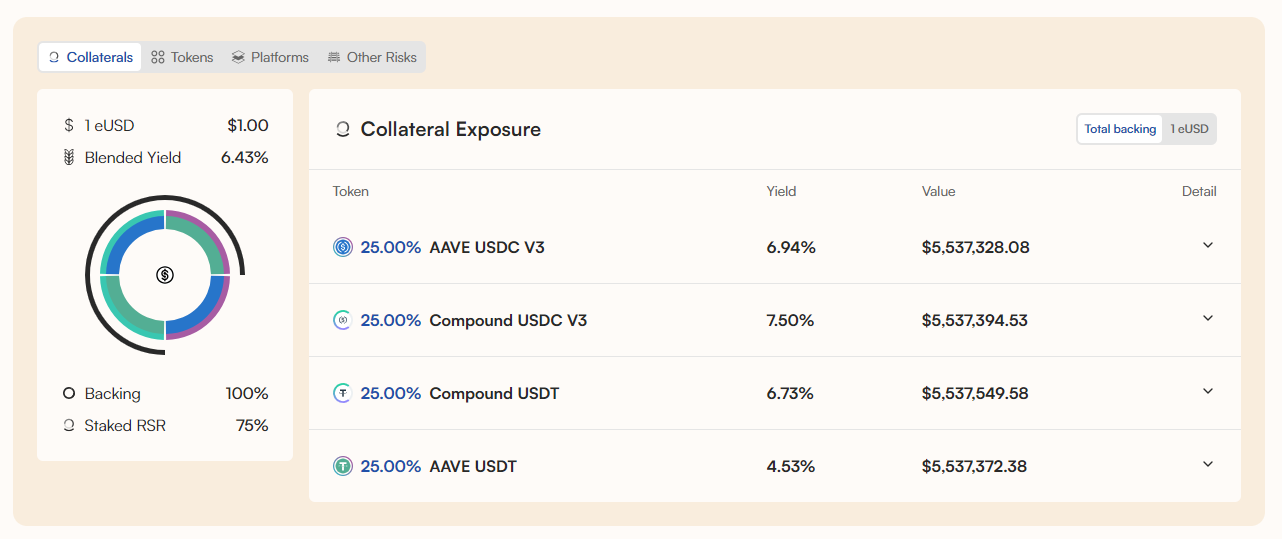Switch view to Total backing
This screenshot has width=1282, height=539.
1120,129
